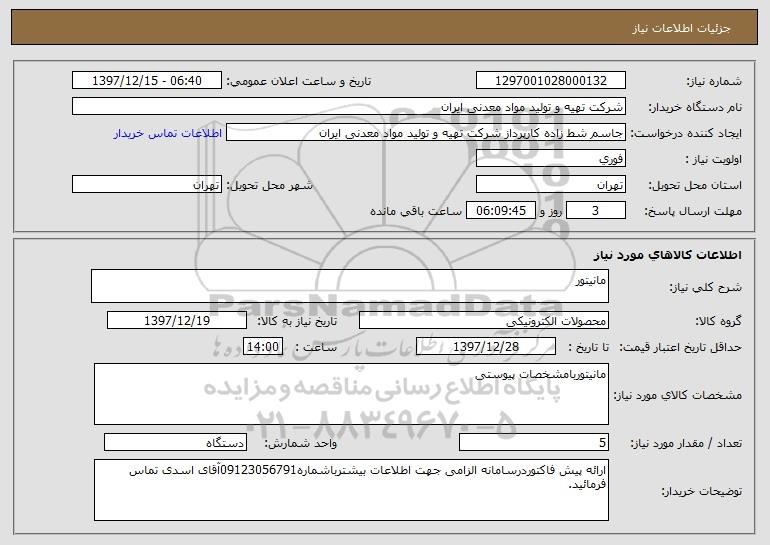
Task: Click the quantity field showing 5
Action: [x=534, y=442]
